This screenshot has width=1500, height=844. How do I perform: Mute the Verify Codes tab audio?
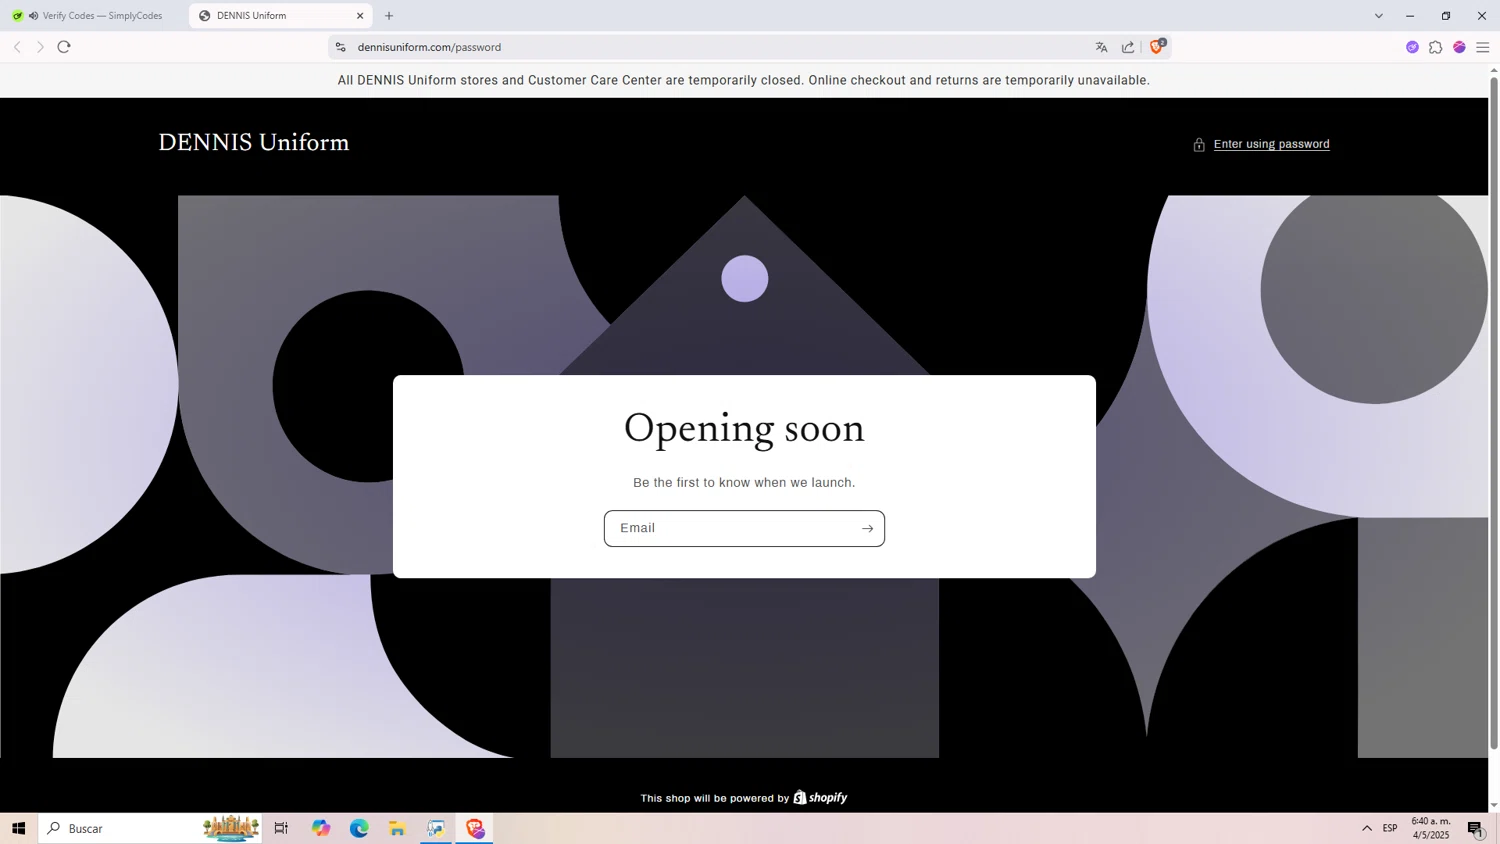click(x=33, y=16)
